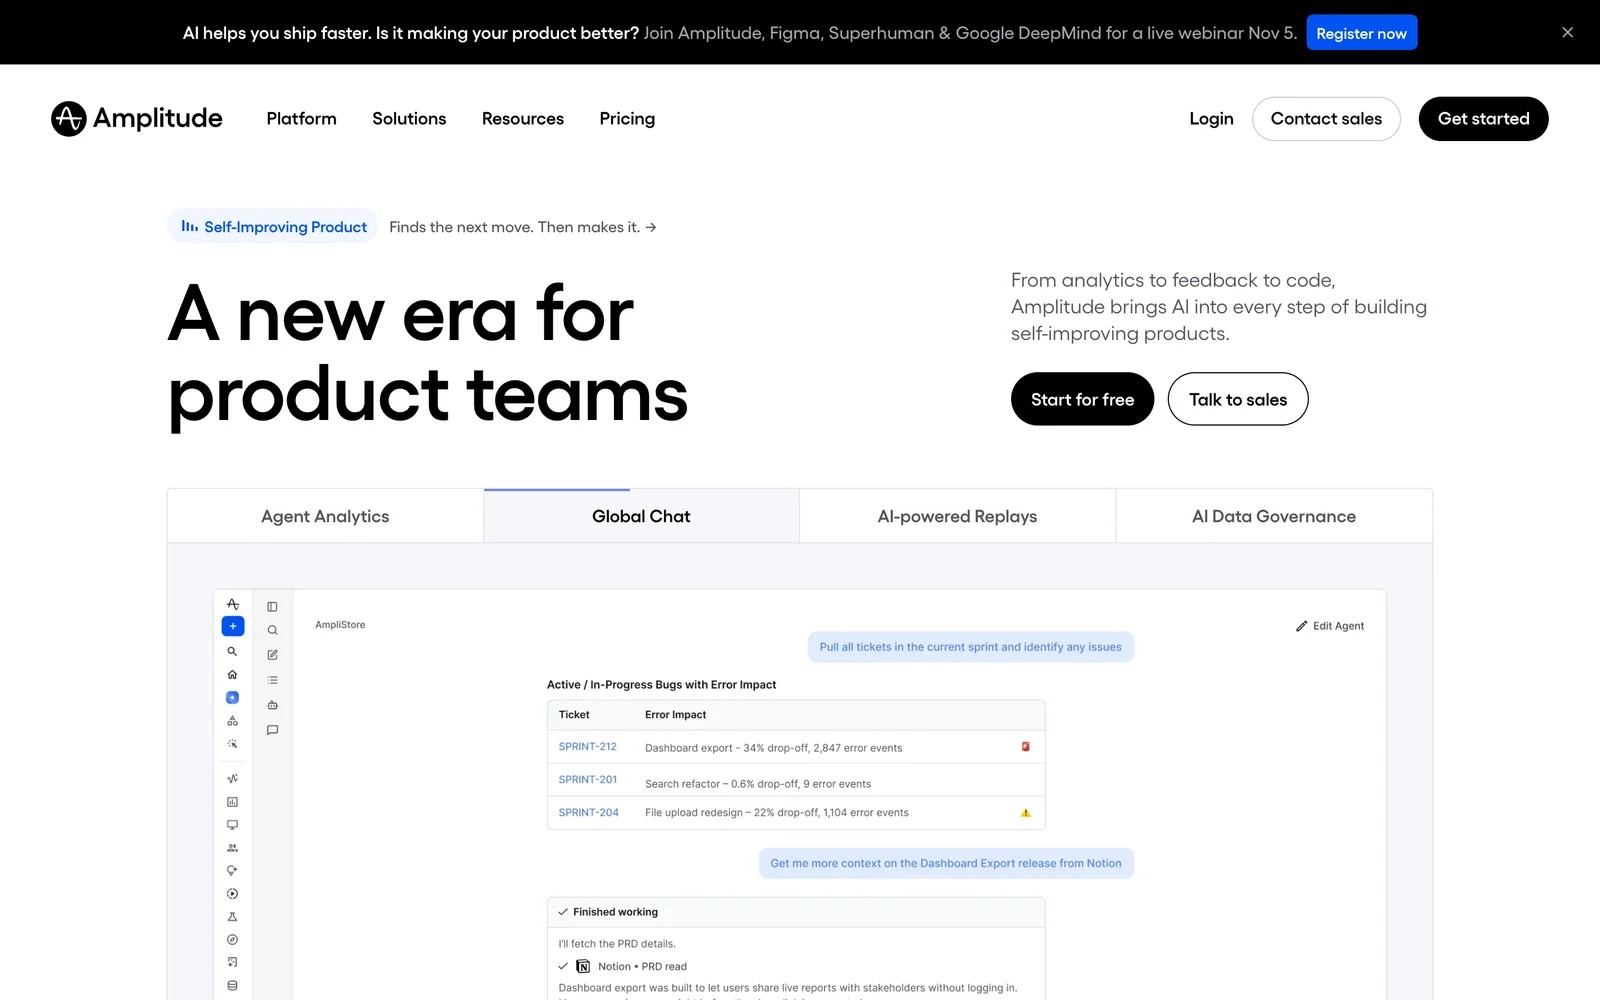Open the Solutions menu
This screenshot has height=1000, width=1600.
point(409,119)
